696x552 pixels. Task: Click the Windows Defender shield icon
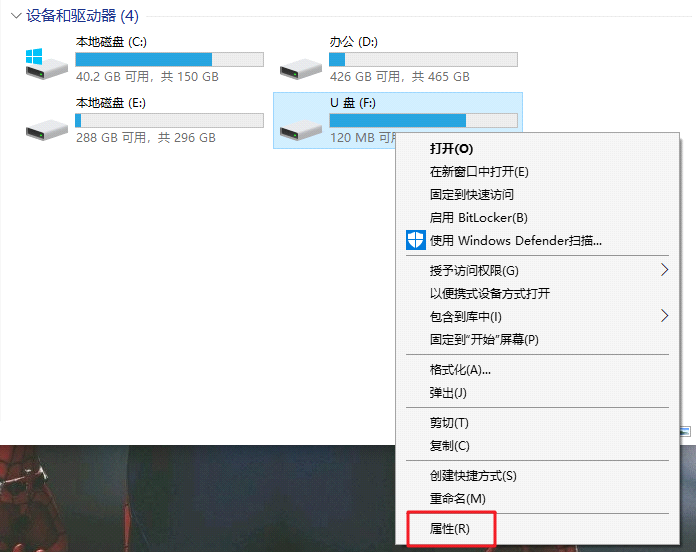tap(416, 240)
